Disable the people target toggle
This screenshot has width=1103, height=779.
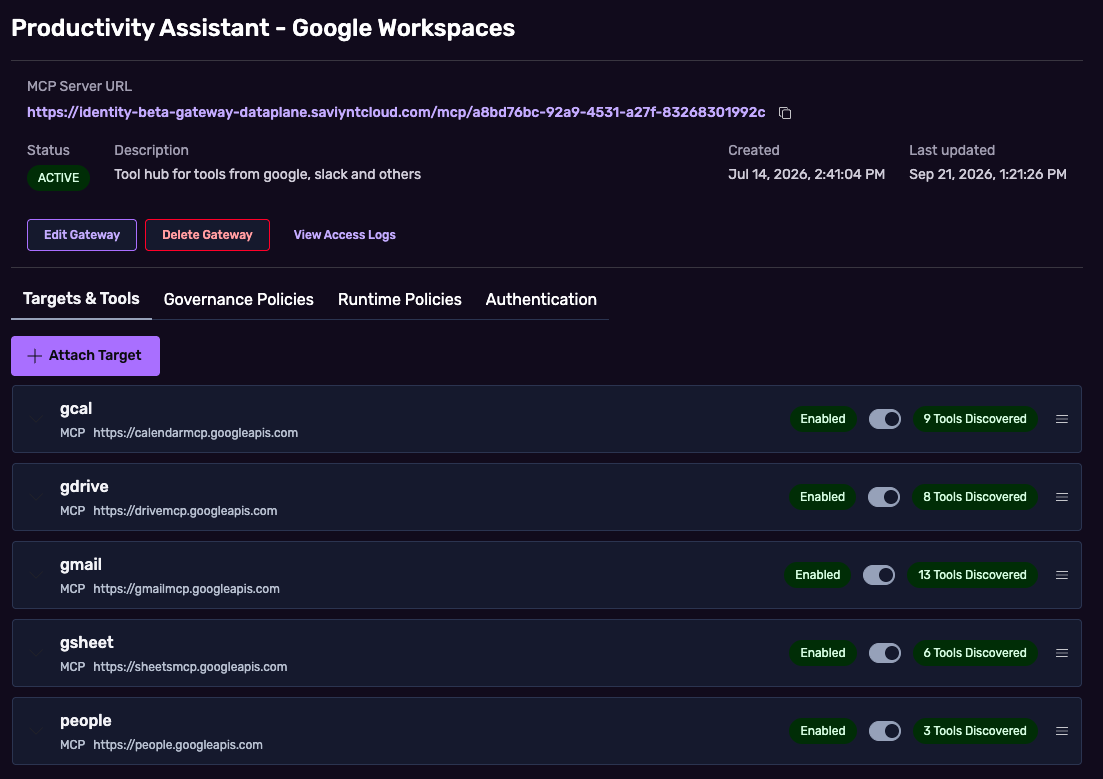[x=885, y=732]
